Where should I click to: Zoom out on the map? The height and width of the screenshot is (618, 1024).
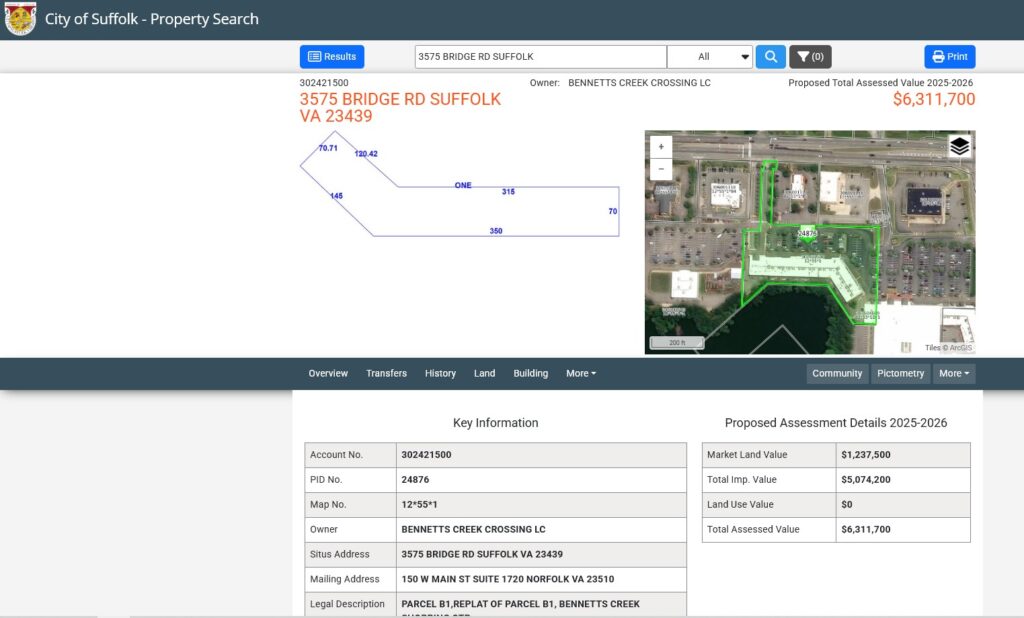661,169
